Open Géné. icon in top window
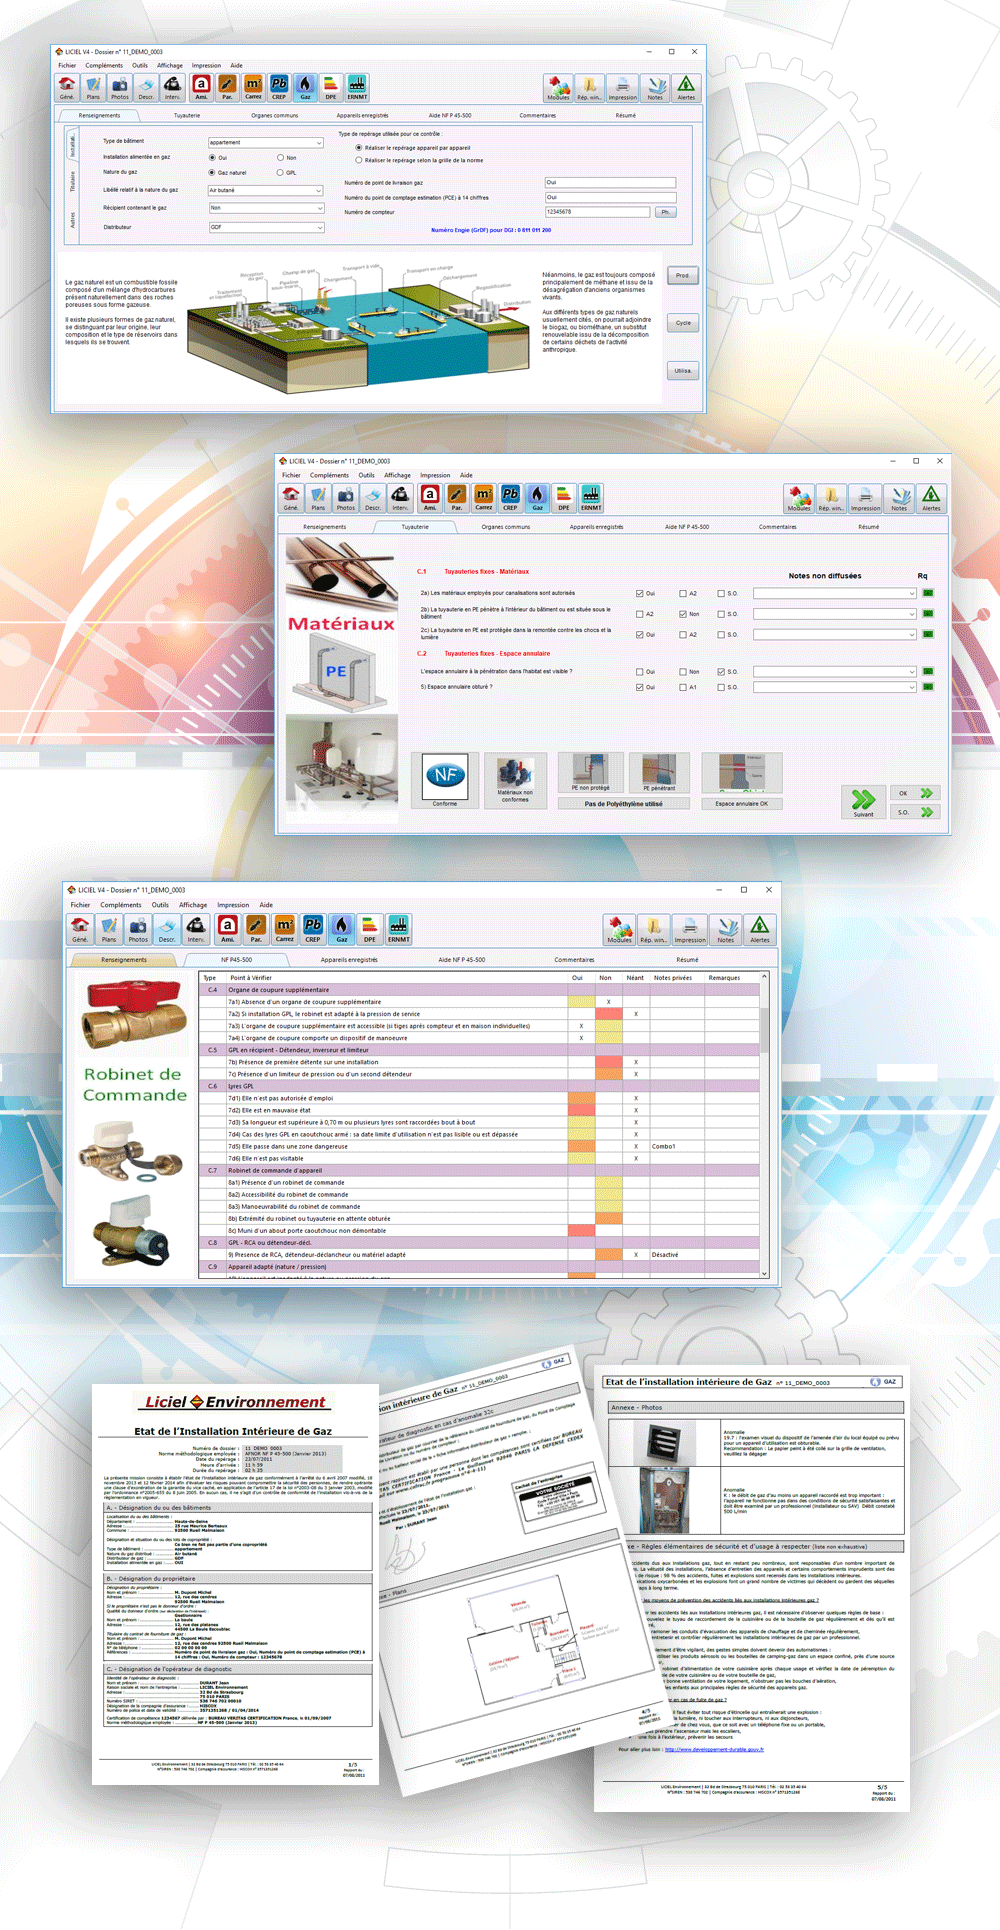The height and width of the screenshot is (1930, 1000). click(67, 88)
